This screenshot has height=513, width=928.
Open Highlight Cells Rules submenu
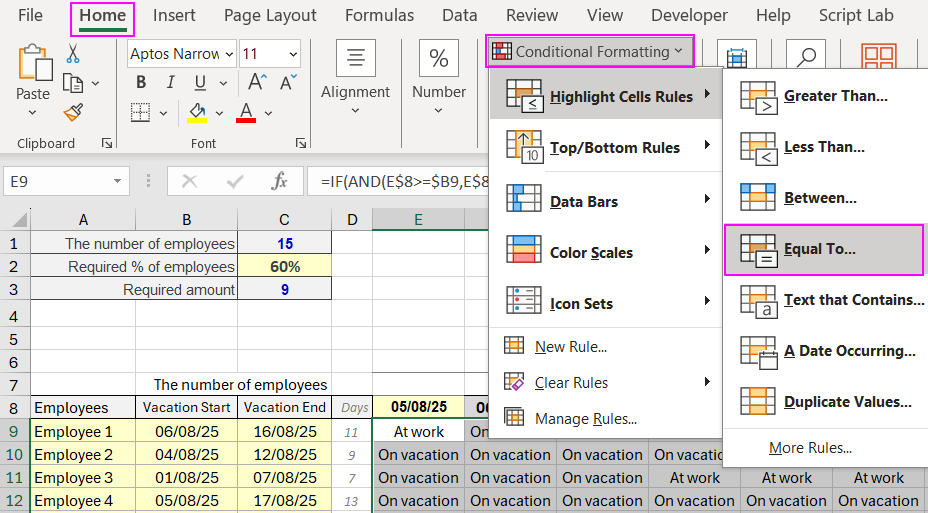pyautogui.click(x=606, y=96)
